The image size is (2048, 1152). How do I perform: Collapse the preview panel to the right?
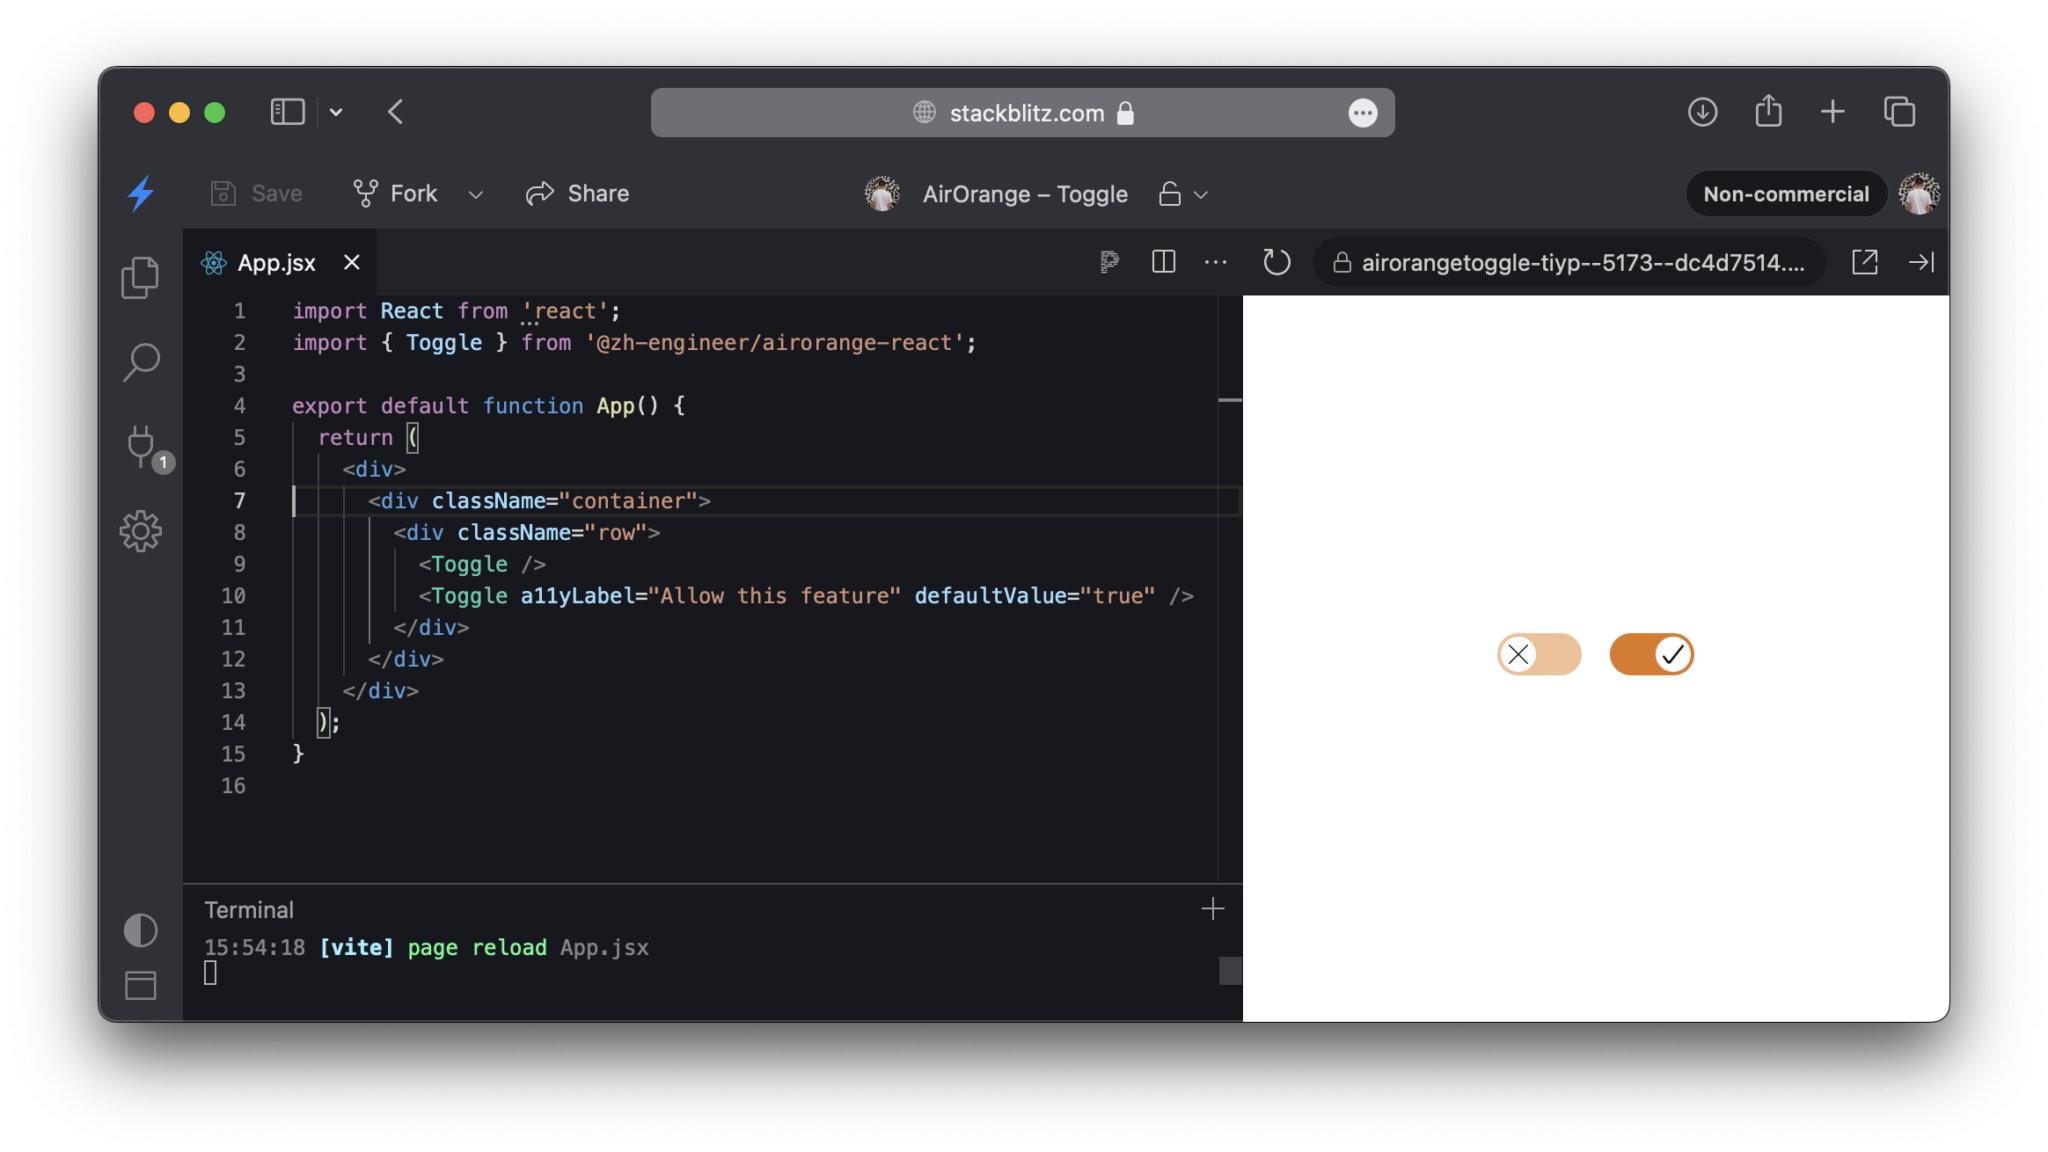point(1922,262)
